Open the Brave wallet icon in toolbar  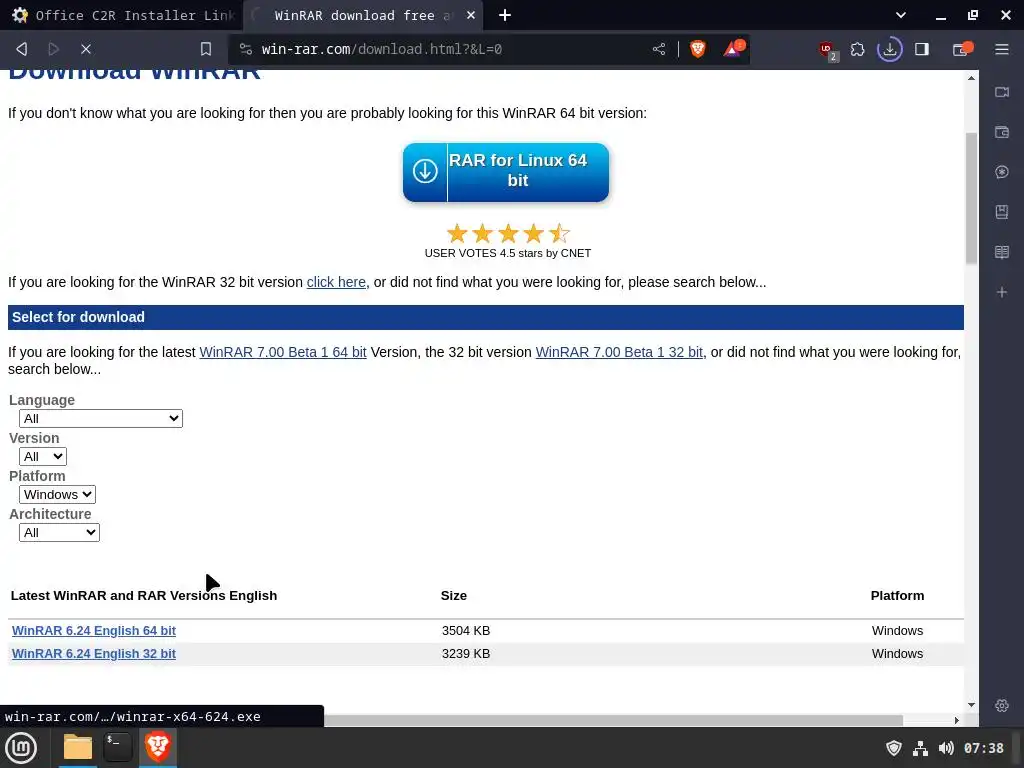pos(962,49)
